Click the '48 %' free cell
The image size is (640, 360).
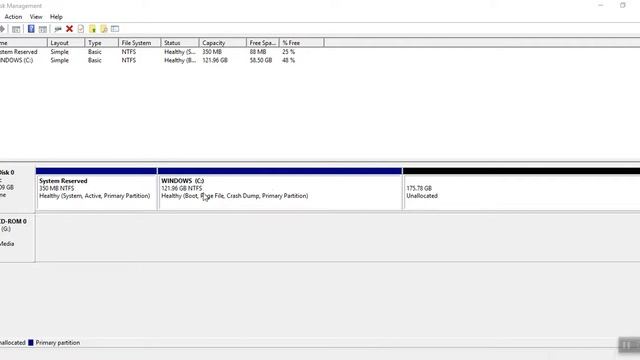pos(289,60)
